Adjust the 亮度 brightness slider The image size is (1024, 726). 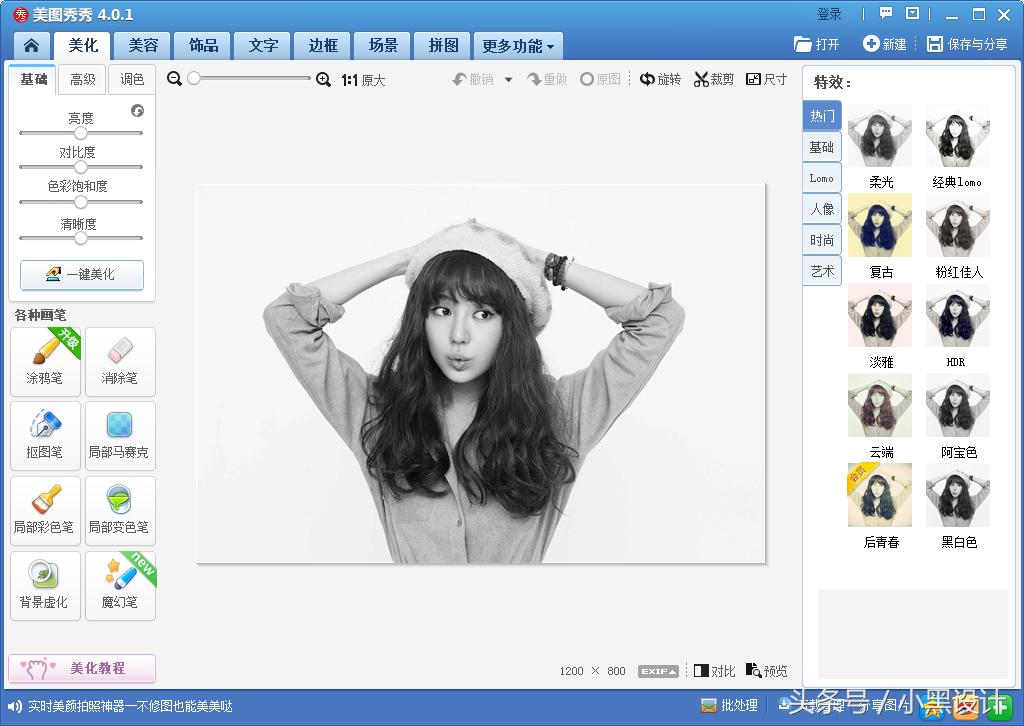point(81,133)
